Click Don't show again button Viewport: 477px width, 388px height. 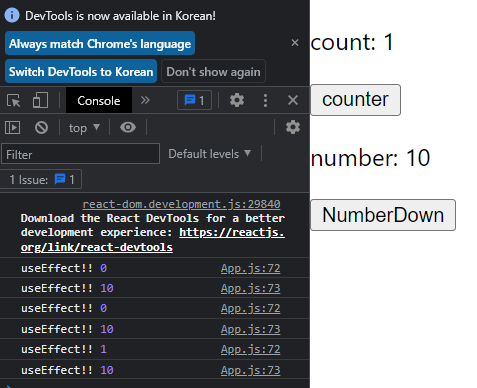[213, 71]
